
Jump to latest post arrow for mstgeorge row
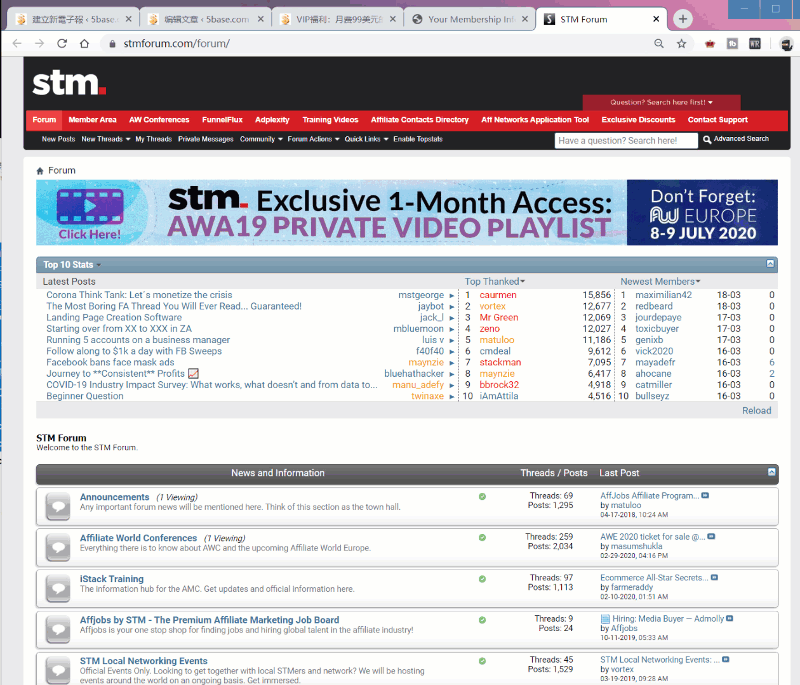pyautogui.click(x=452, y=295)
